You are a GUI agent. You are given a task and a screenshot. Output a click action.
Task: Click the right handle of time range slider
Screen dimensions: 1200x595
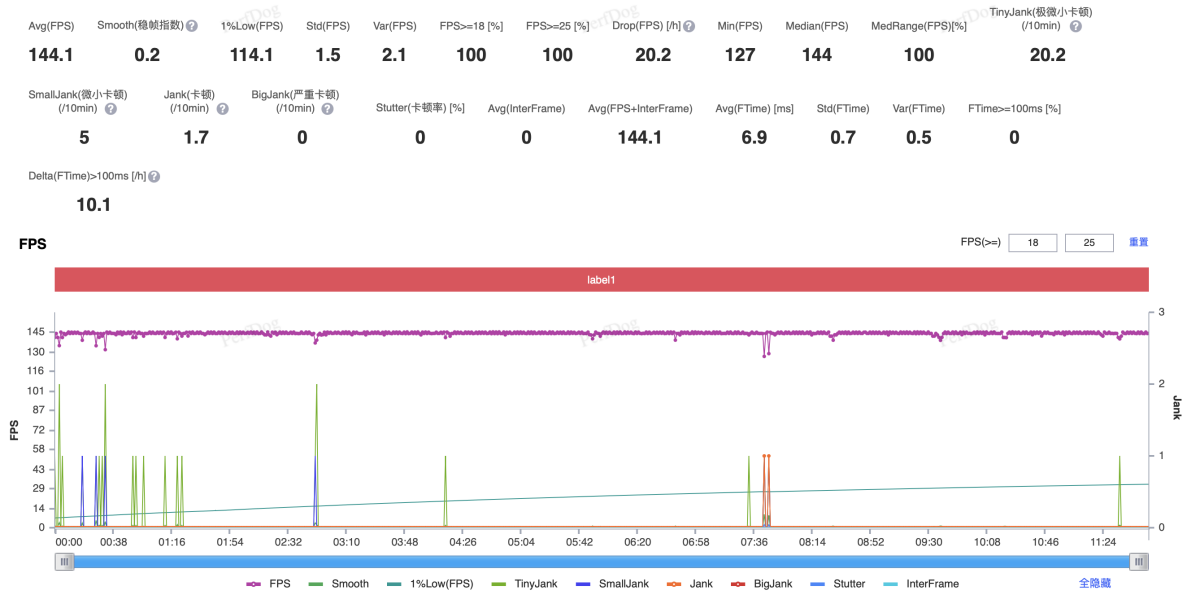click(x=1138, y=562)
